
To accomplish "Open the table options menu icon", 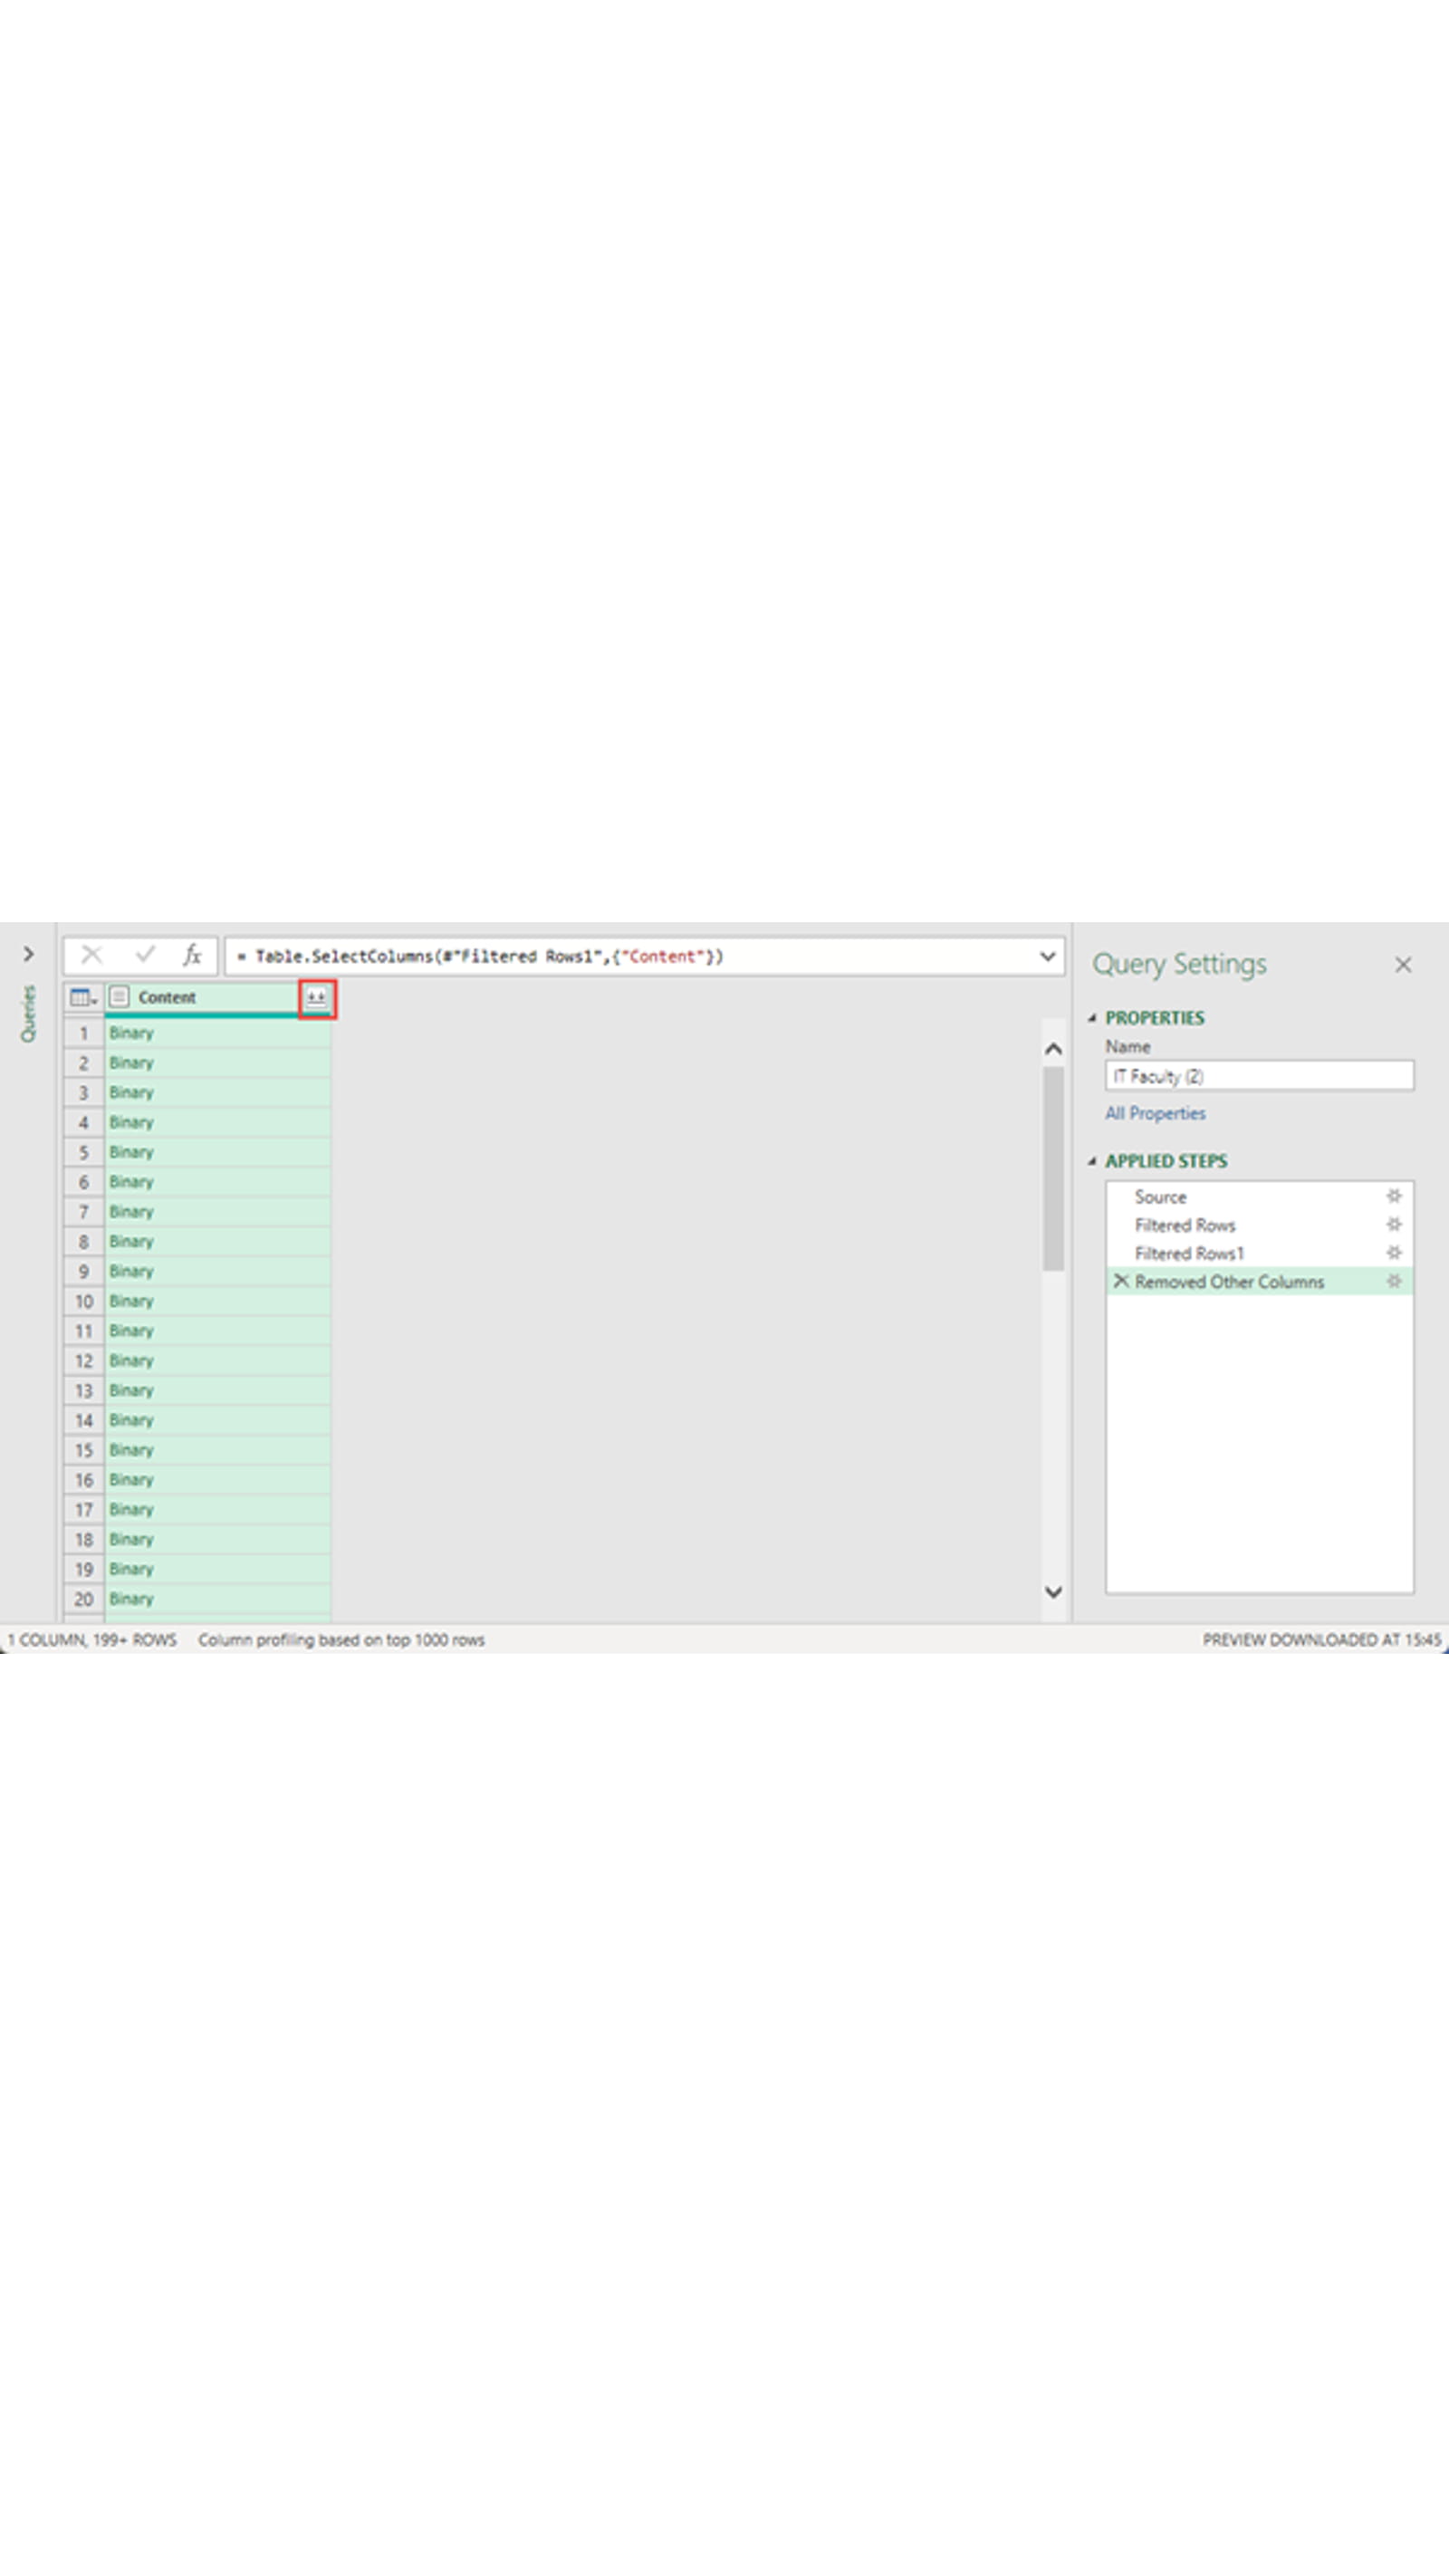I will [82, 998].
